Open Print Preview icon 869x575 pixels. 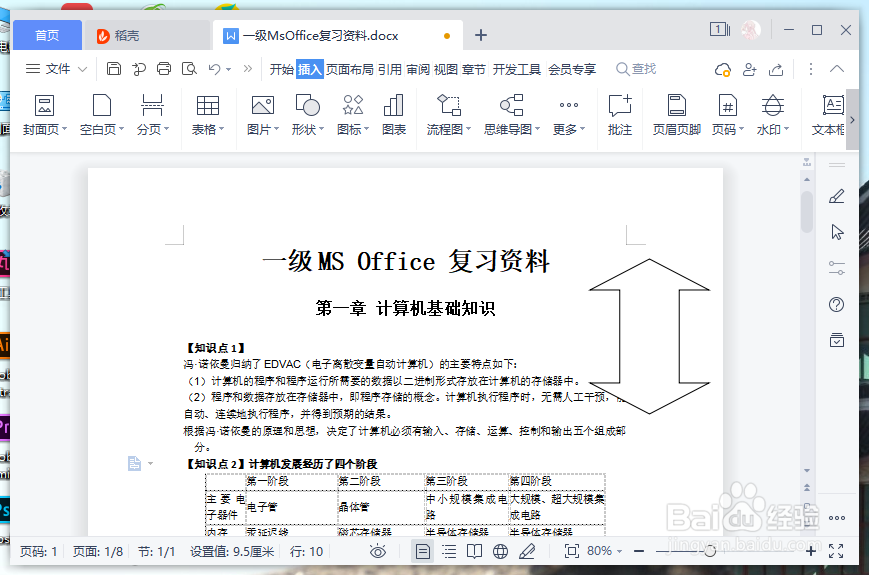pos(190,69)
